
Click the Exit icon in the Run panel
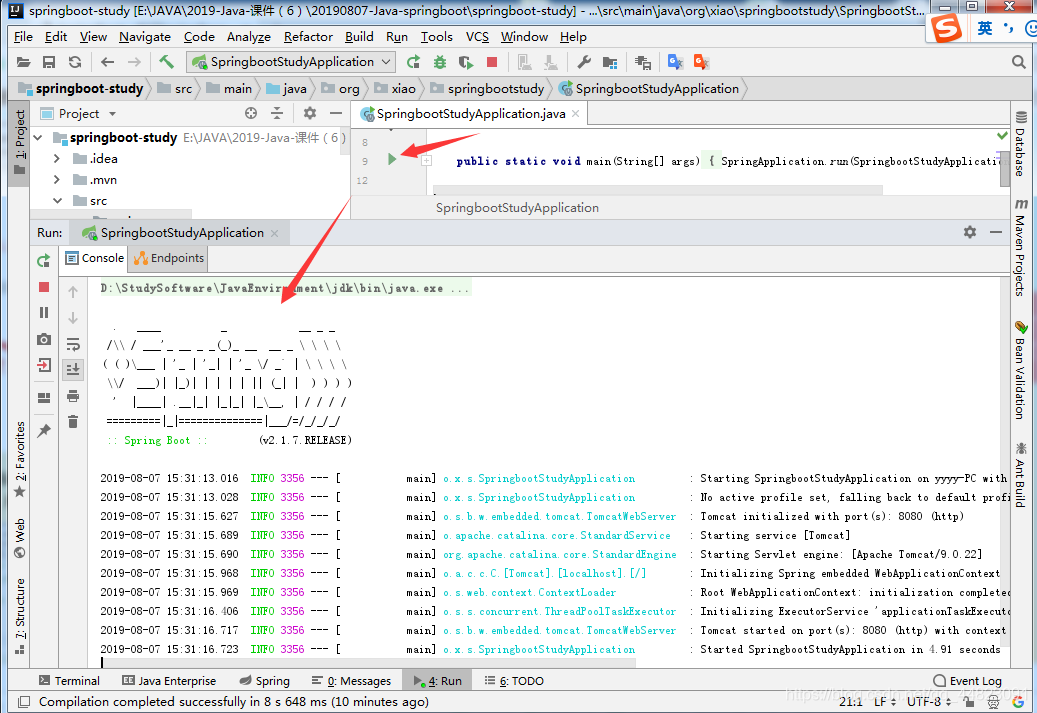point(44,365)
